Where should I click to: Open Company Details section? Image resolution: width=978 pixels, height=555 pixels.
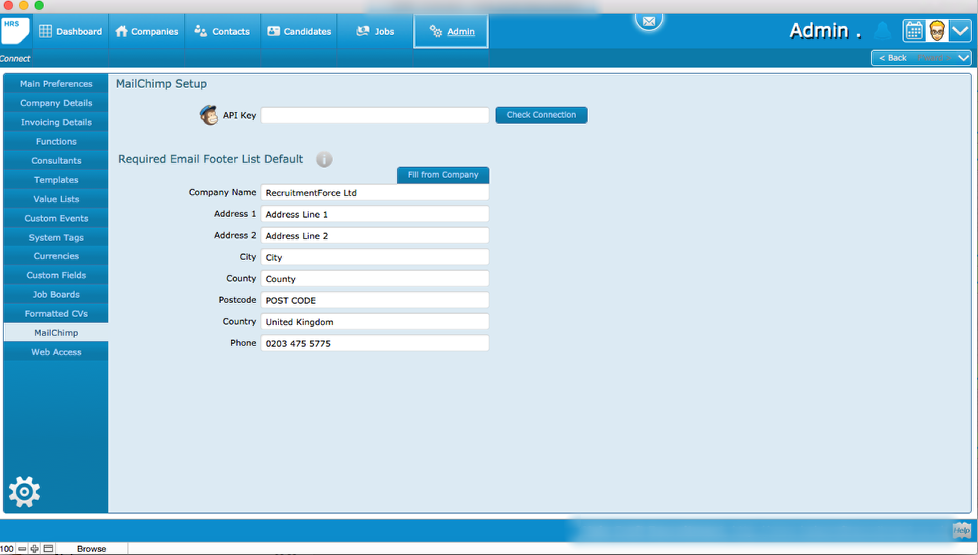(56, 103)
